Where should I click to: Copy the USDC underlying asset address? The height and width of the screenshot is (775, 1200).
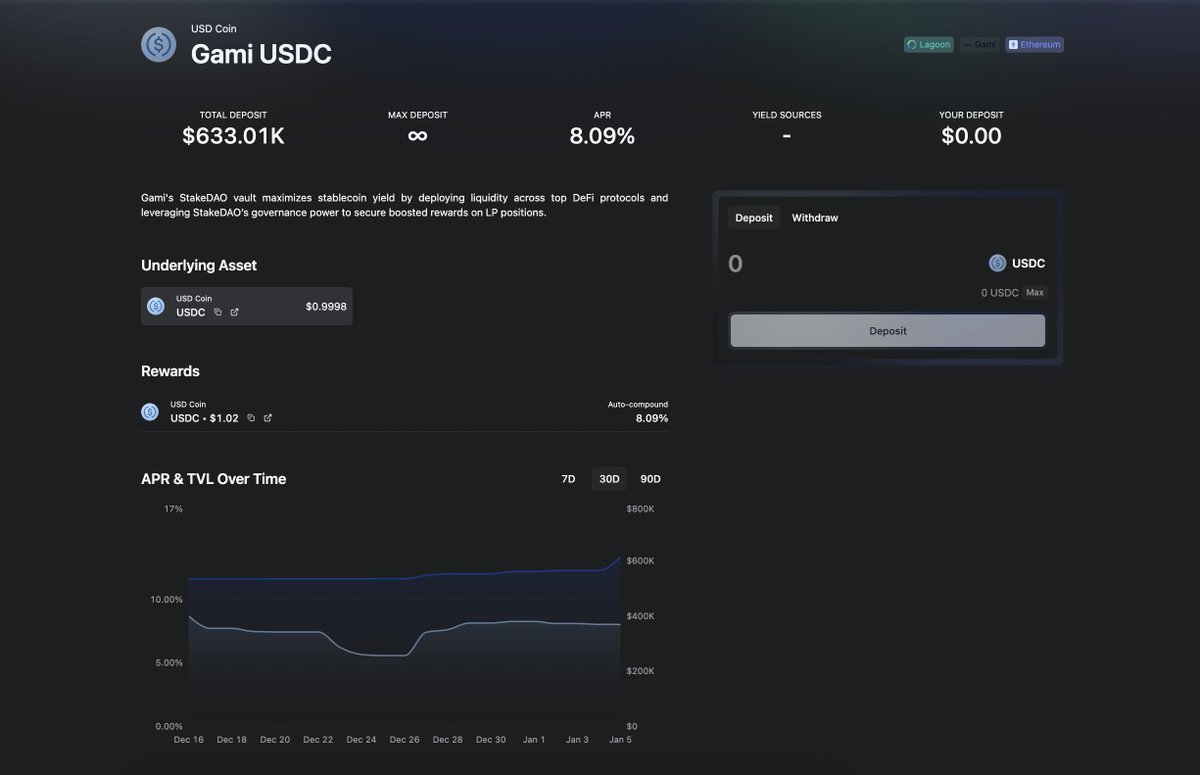tap(218, 312)
